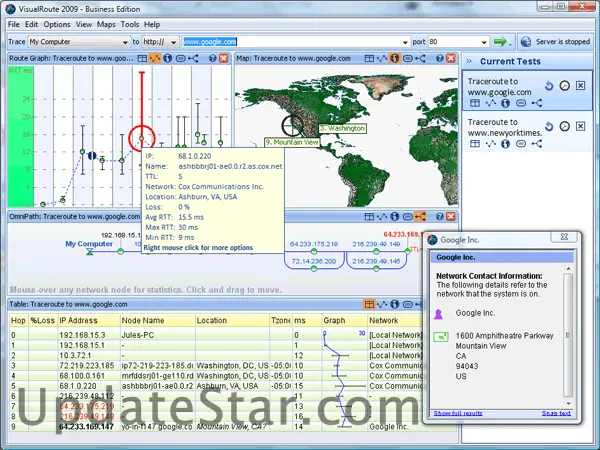600x450 pixels.
Task: Click highlighted OmniPath icon in OmniPath panel header
Action: pos(420,217)
